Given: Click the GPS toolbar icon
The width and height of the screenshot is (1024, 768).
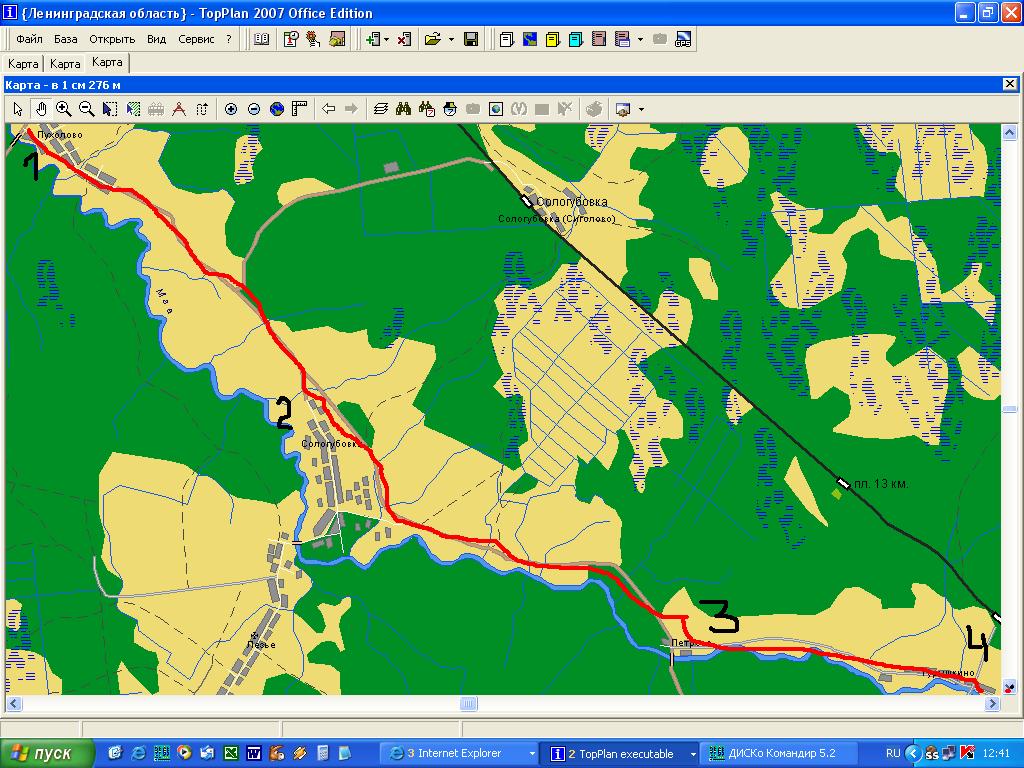Looking at the screenshot, I should [684, 39].
